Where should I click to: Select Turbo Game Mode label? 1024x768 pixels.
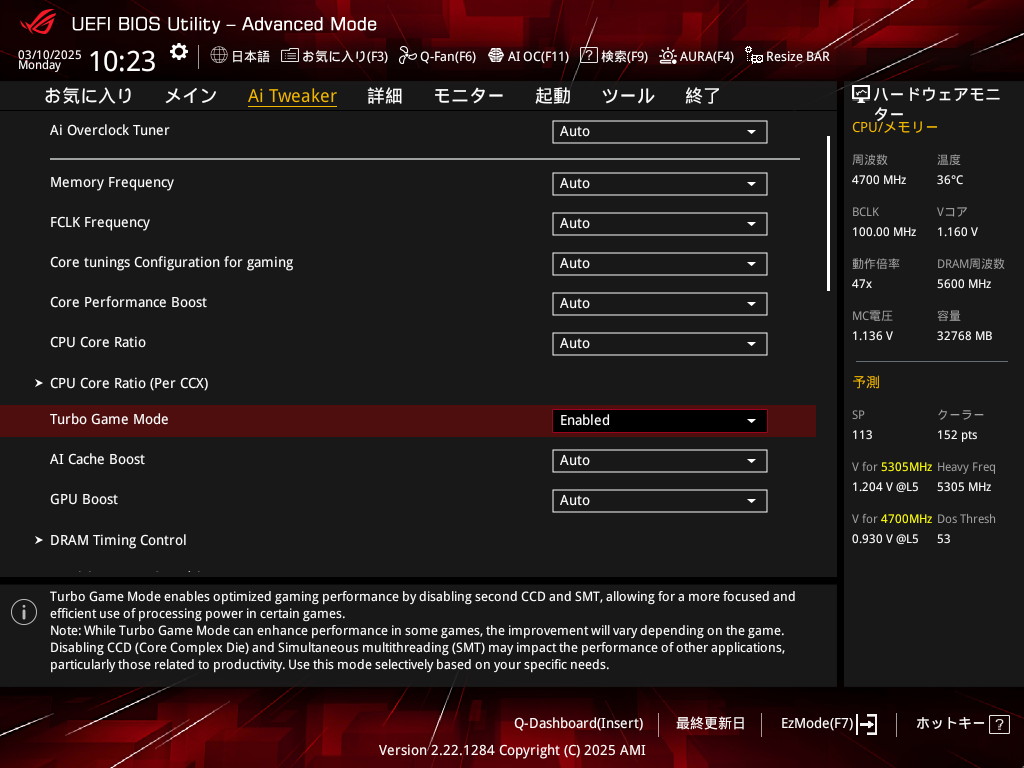coord(109,419)
